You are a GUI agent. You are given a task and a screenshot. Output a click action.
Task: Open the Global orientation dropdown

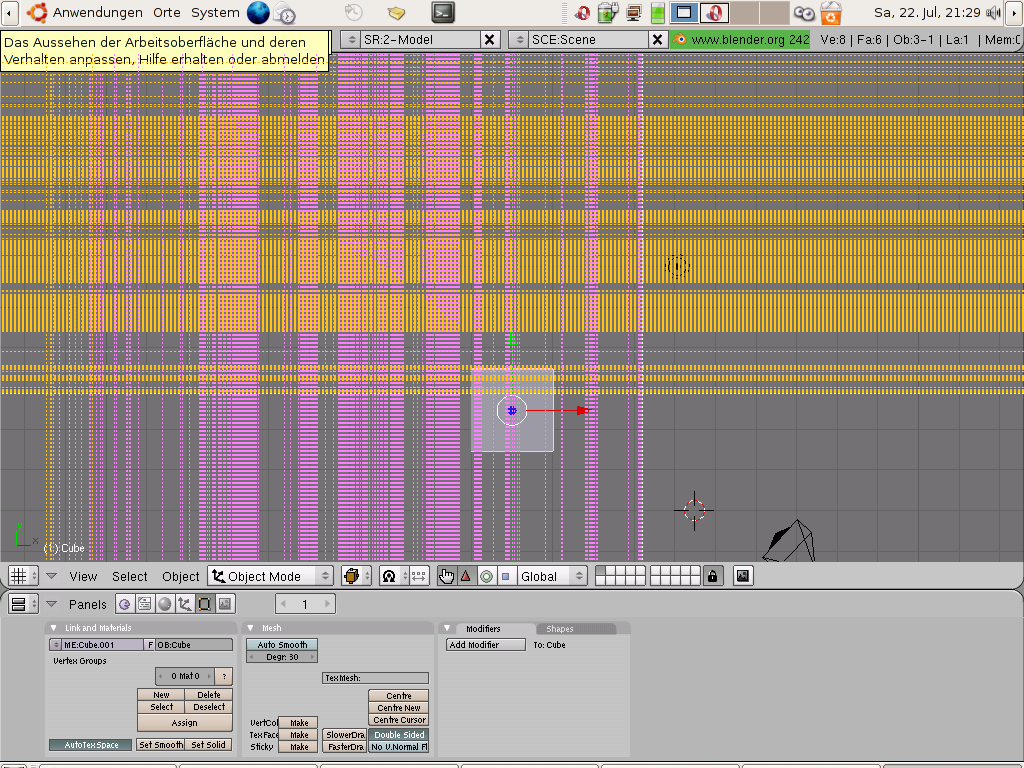click(x=552, y=576)
